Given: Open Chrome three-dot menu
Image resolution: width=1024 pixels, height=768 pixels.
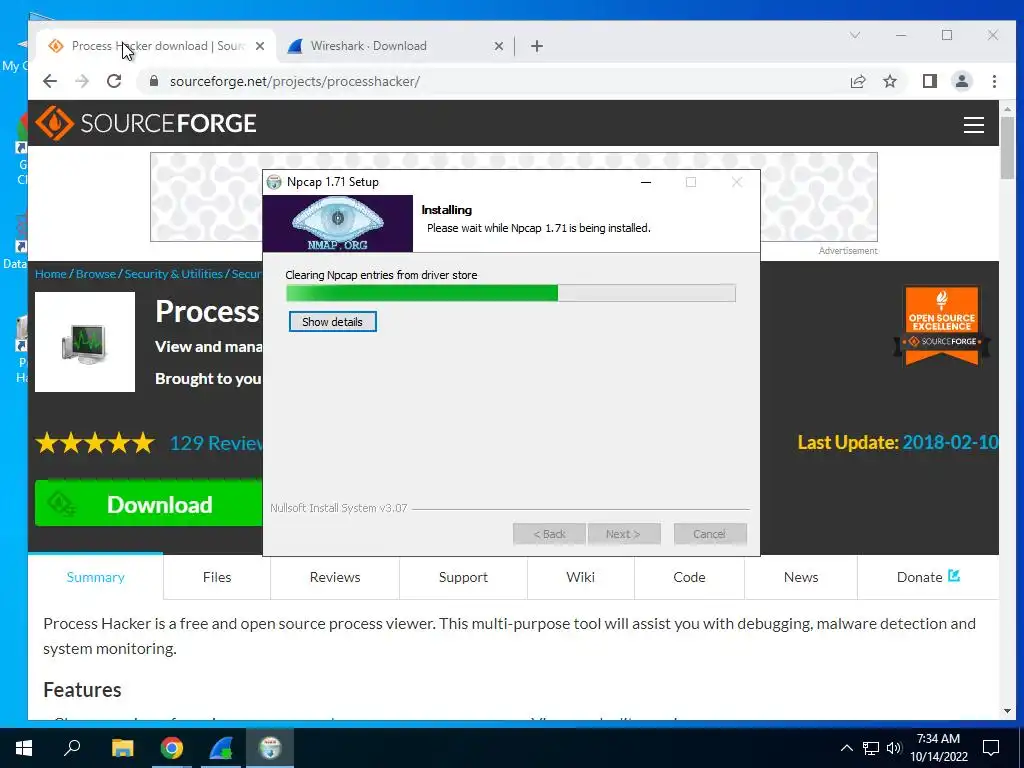Looking at the screenshot, I should coord(994,81).
